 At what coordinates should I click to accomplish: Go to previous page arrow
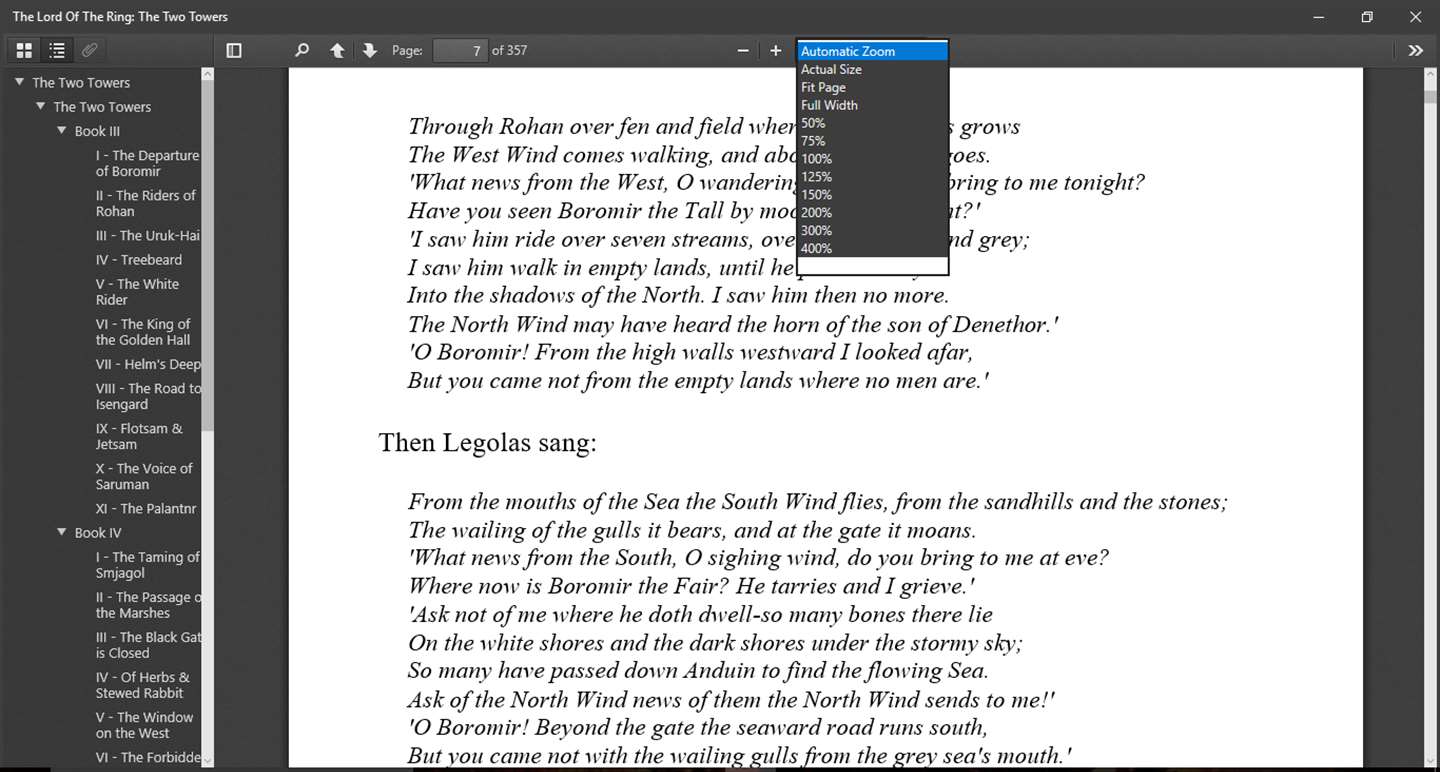337,50
